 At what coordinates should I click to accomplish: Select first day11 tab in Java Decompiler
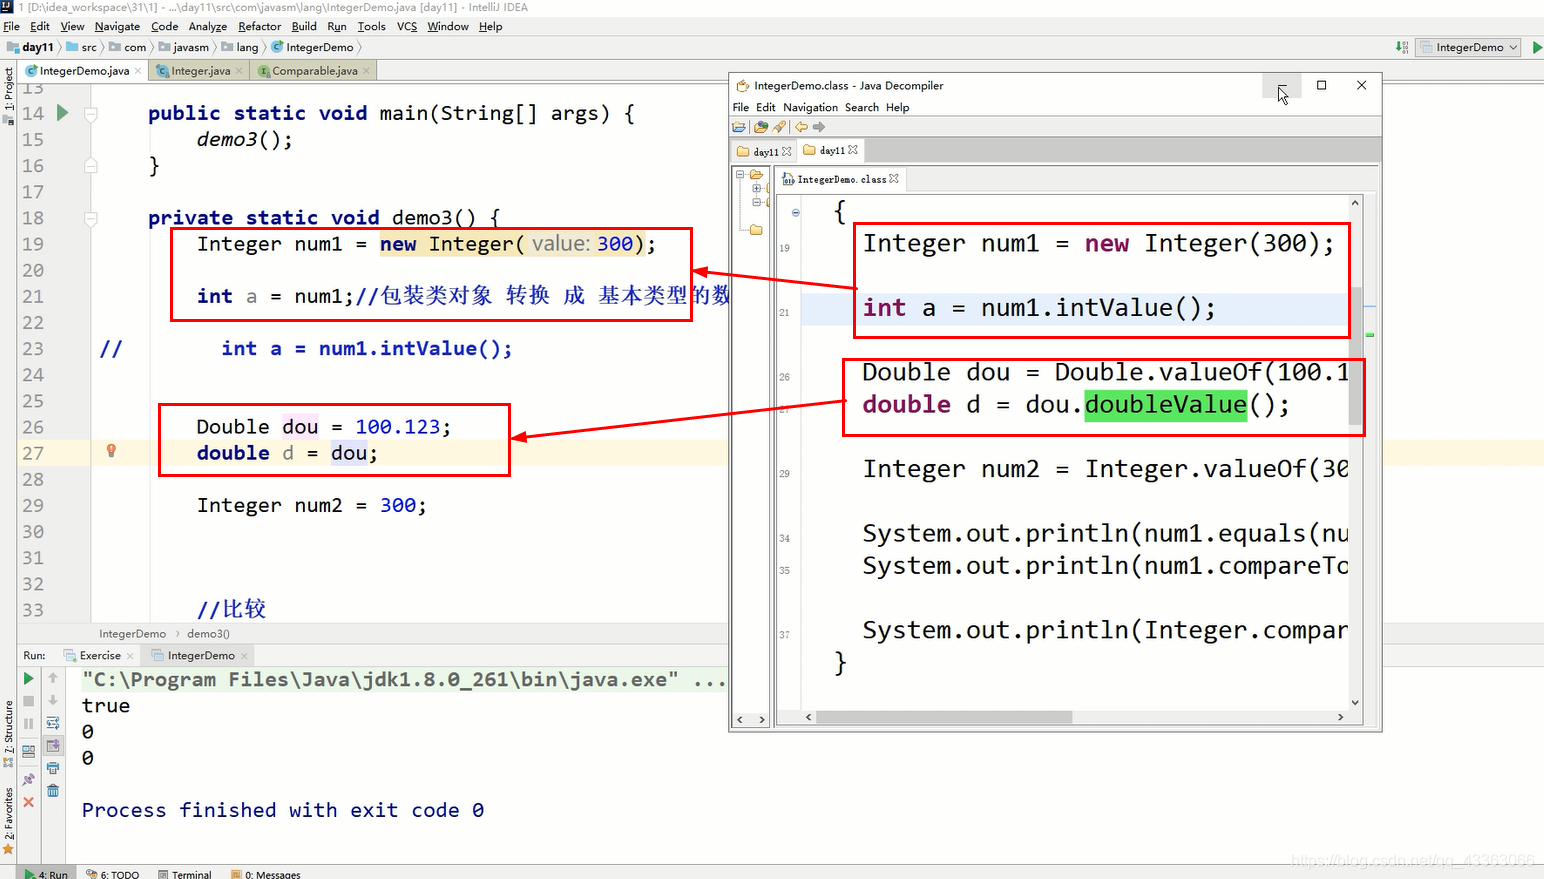coord(764,151)
